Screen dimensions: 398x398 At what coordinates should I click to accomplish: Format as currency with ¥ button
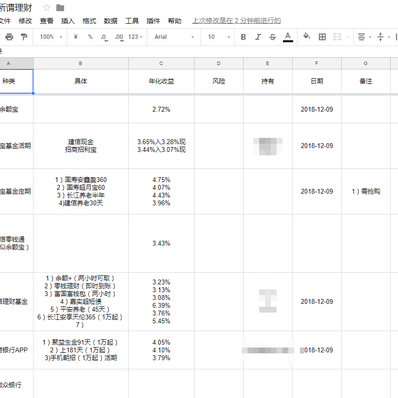click(76, 37)
